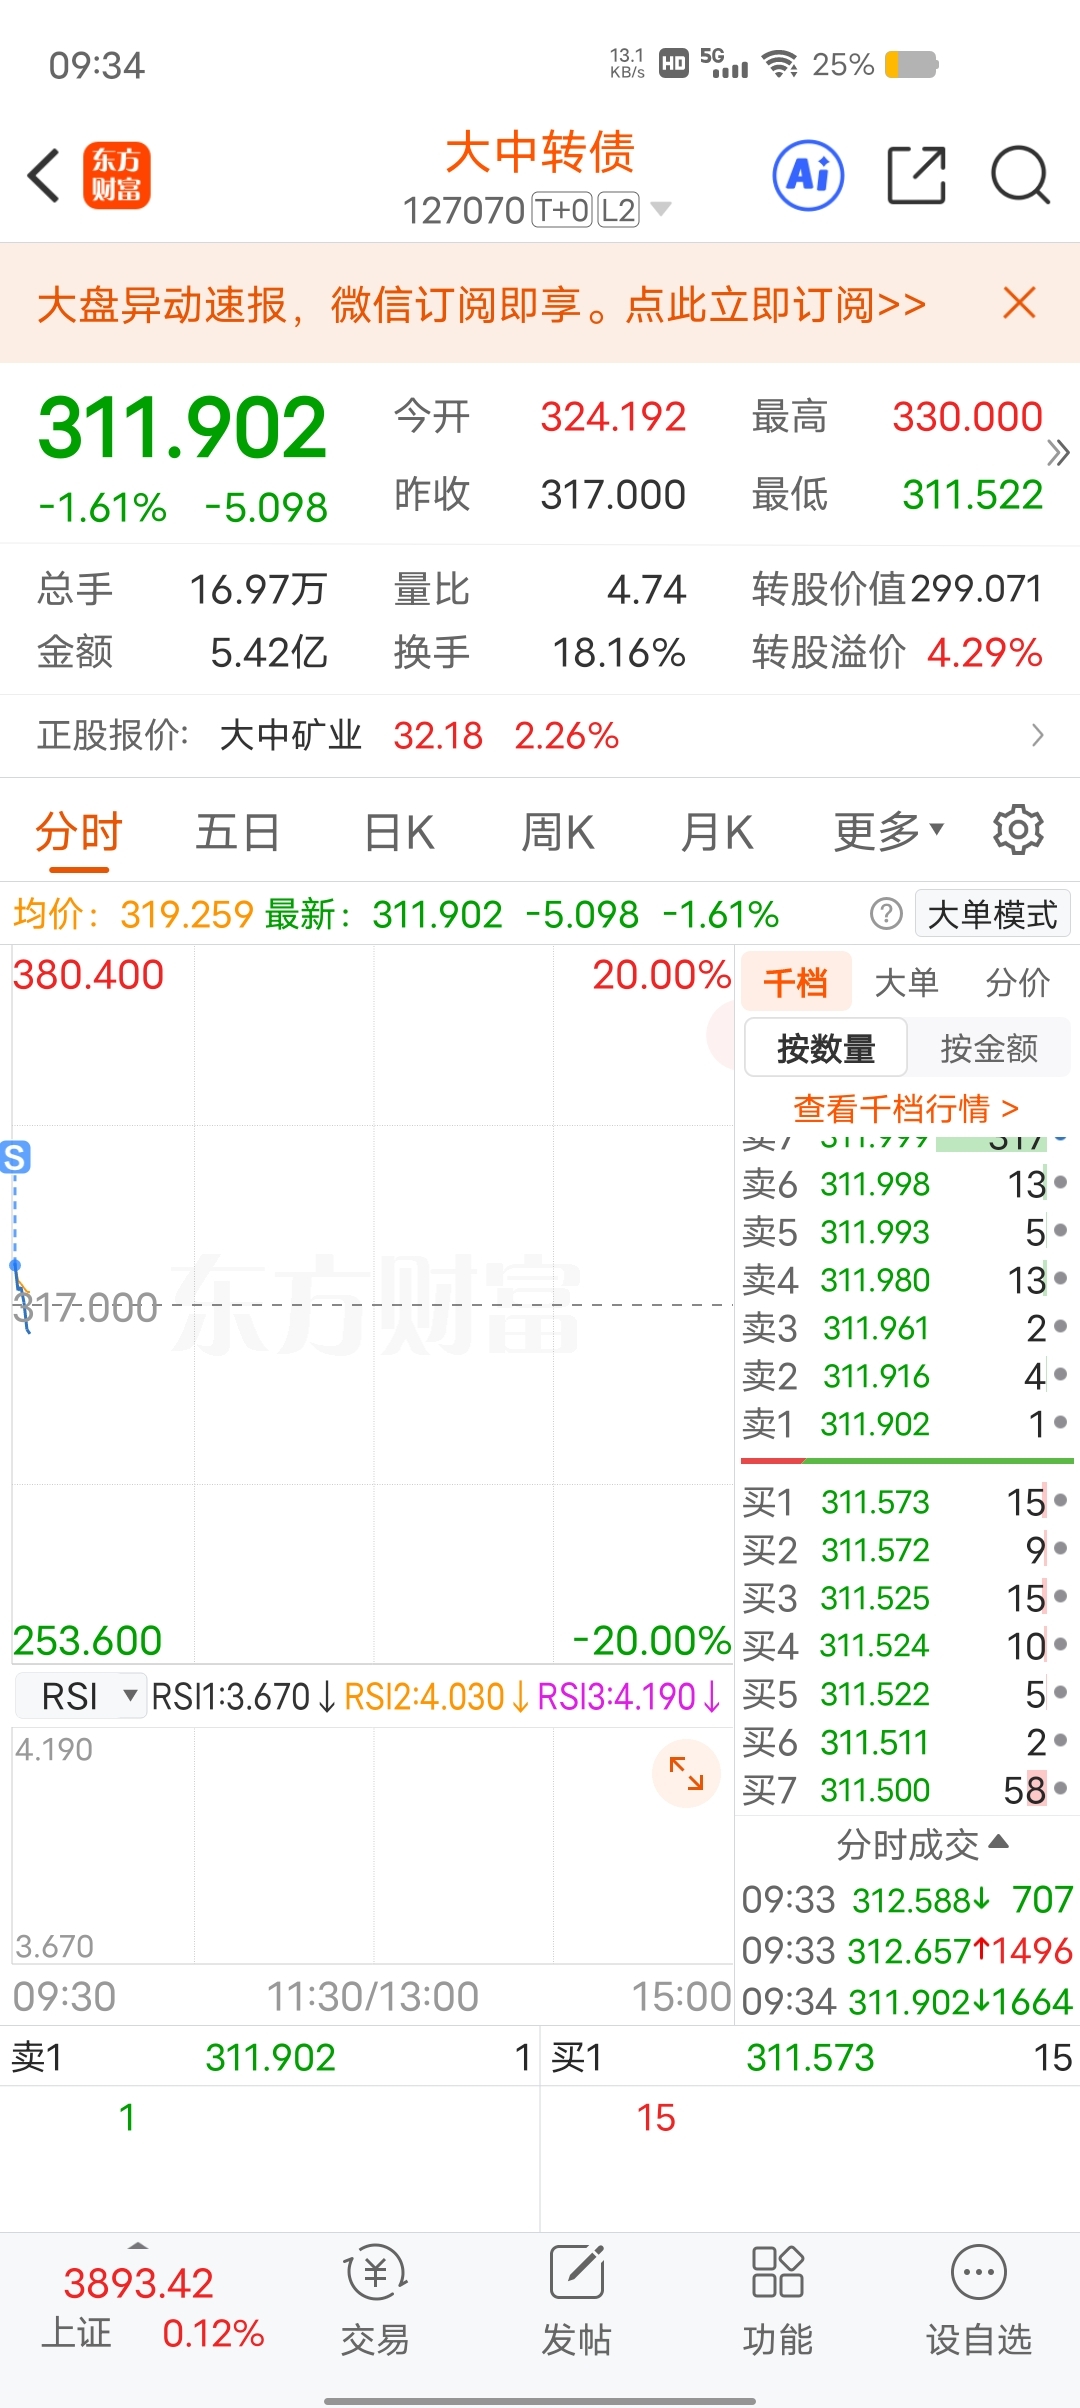This screenshot has width=1080, height=2408.
Task: Tap 大中矿业 stock name
Action: click(x=290, y=735)
